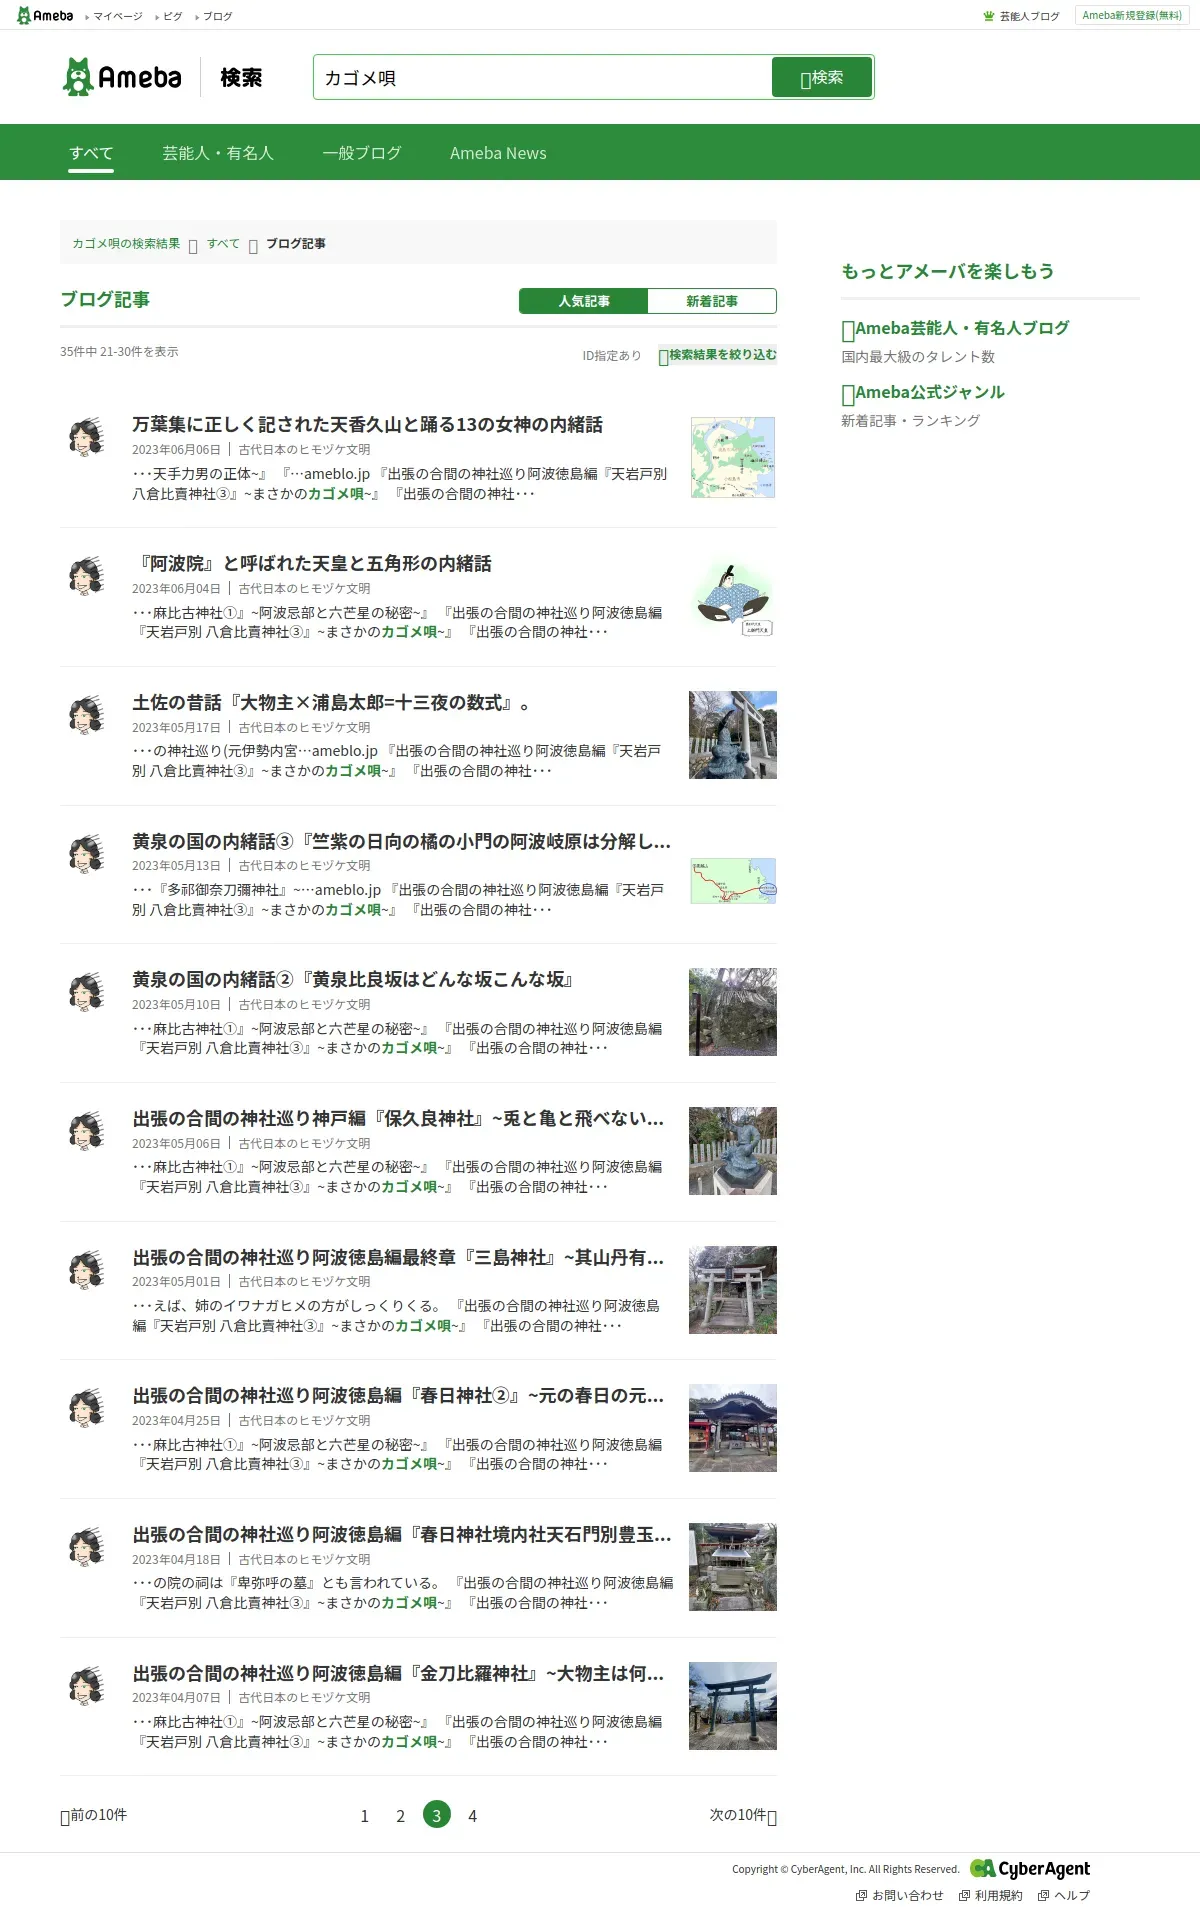The image size is (1200, 1907).
Task: Open マイページ in top bar
Action: coord(114,16)
